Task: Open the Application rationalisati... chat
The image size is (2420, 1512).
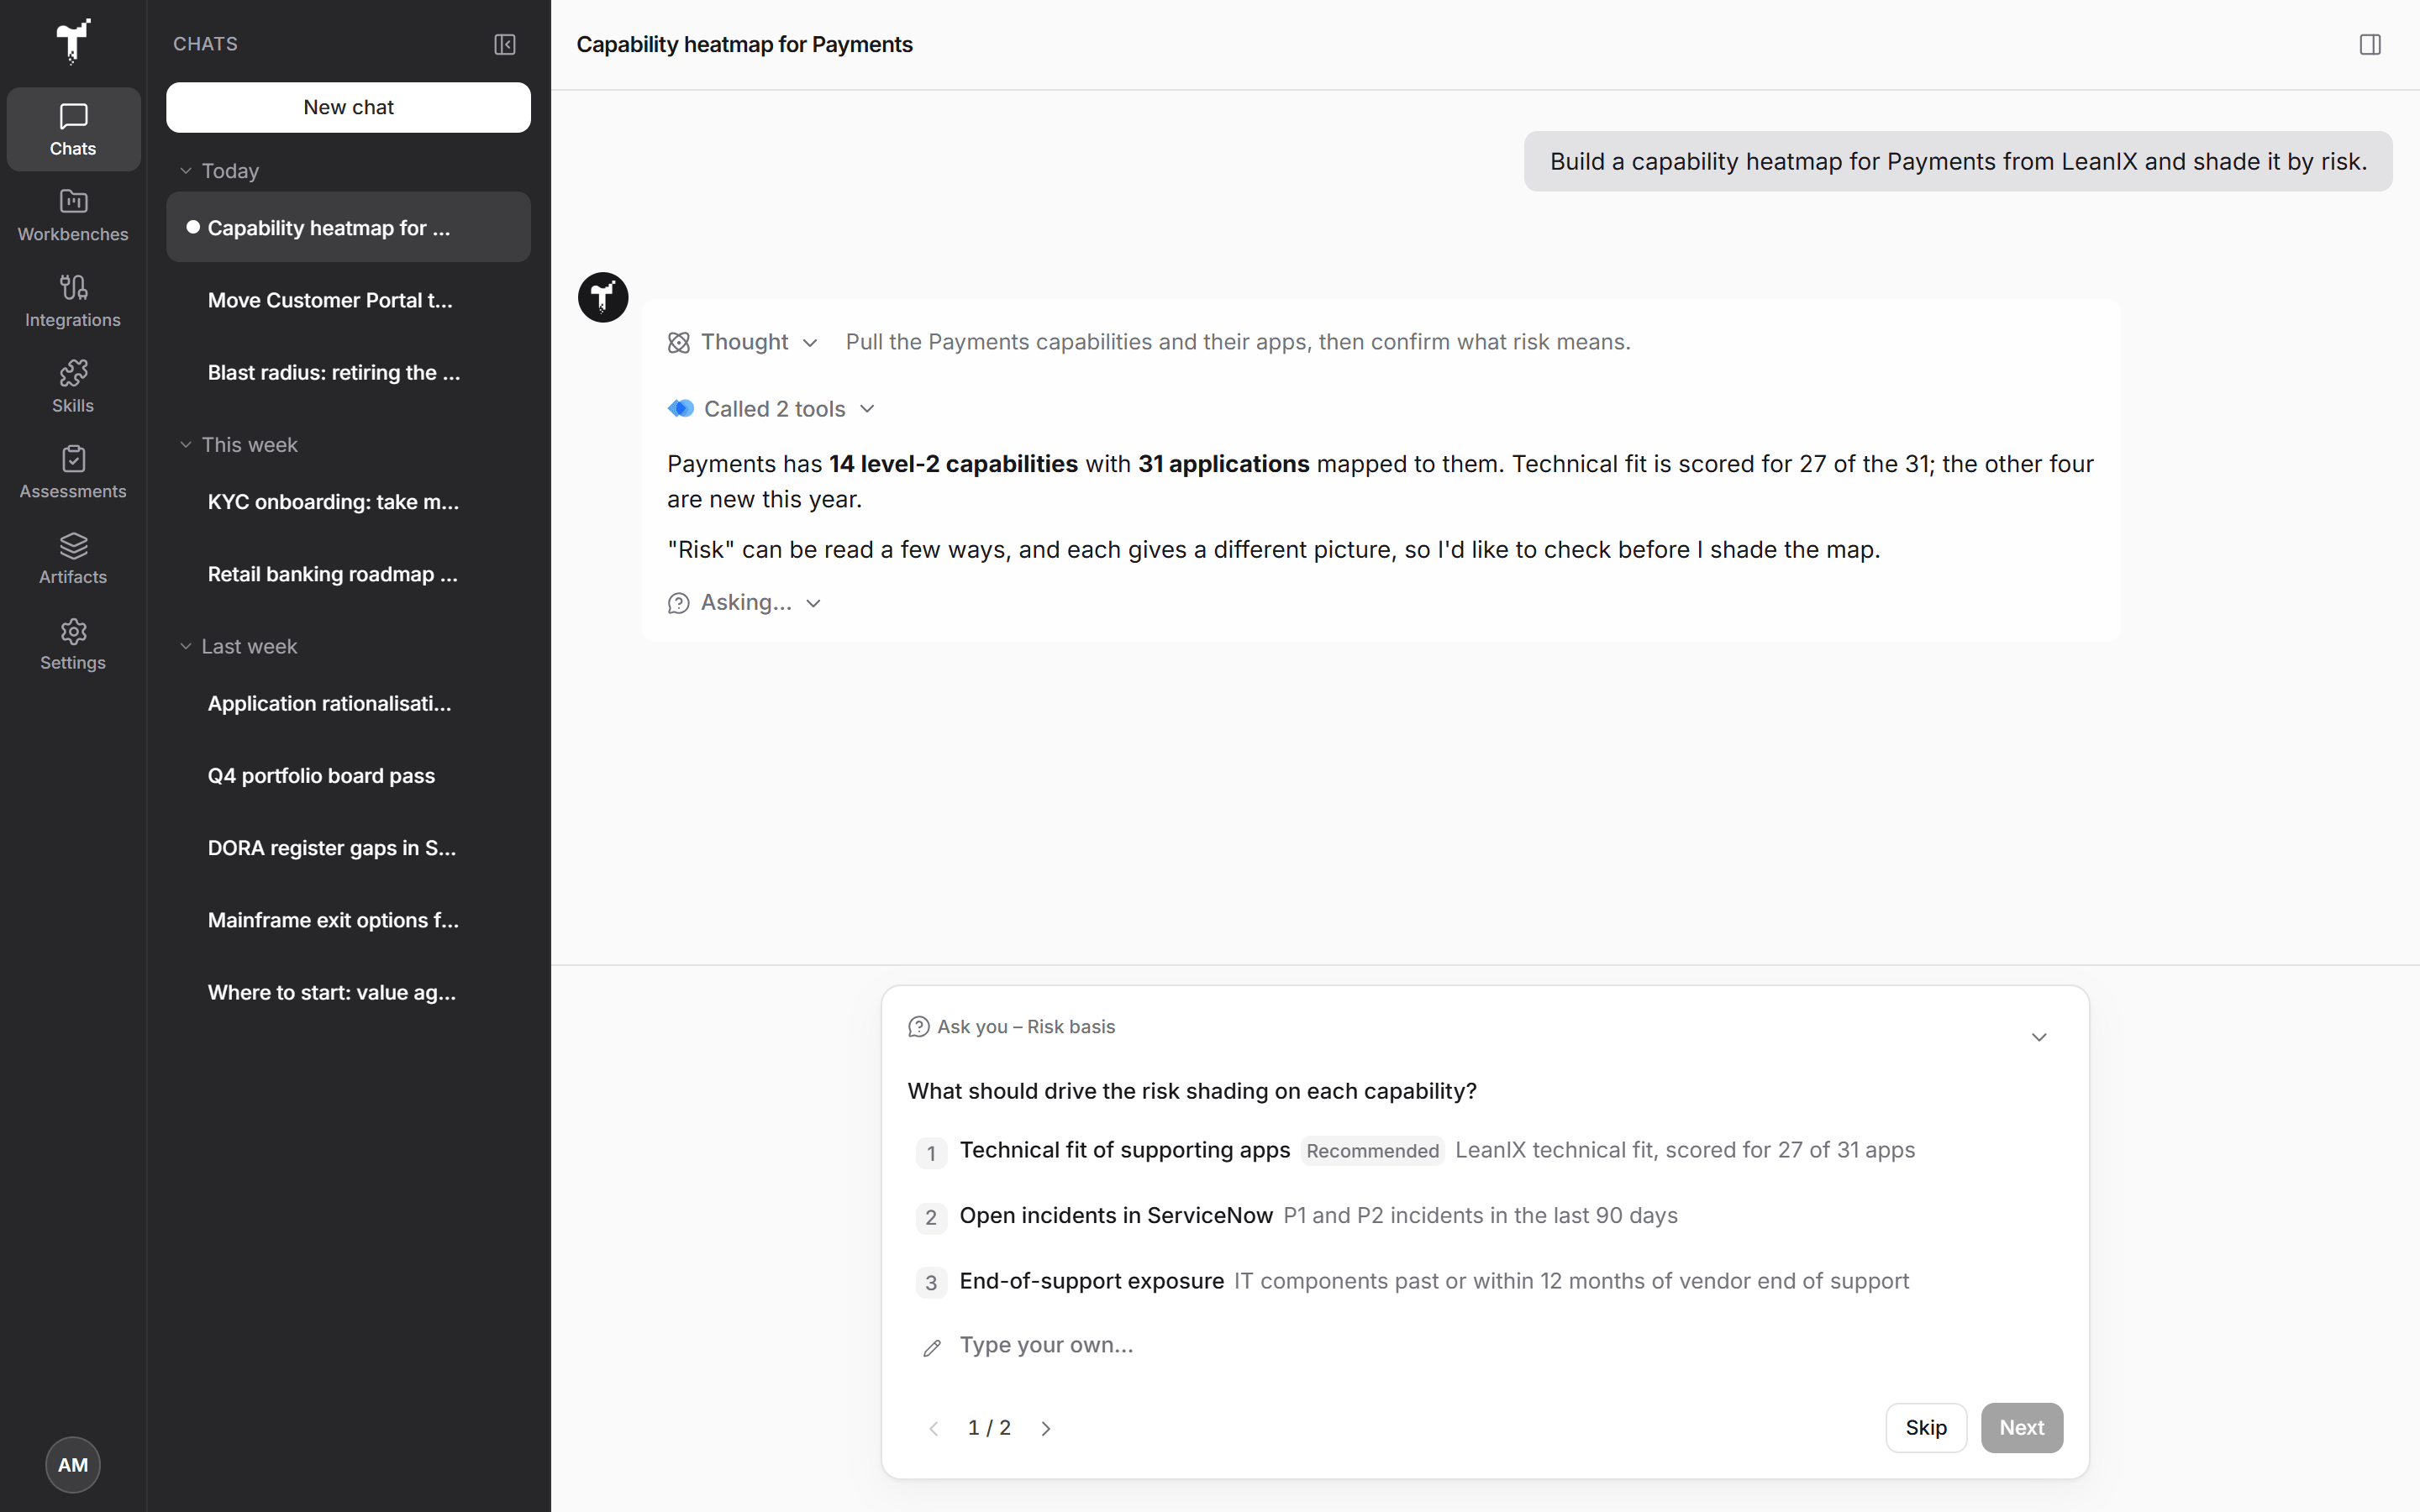Action: tap(348, 704)
